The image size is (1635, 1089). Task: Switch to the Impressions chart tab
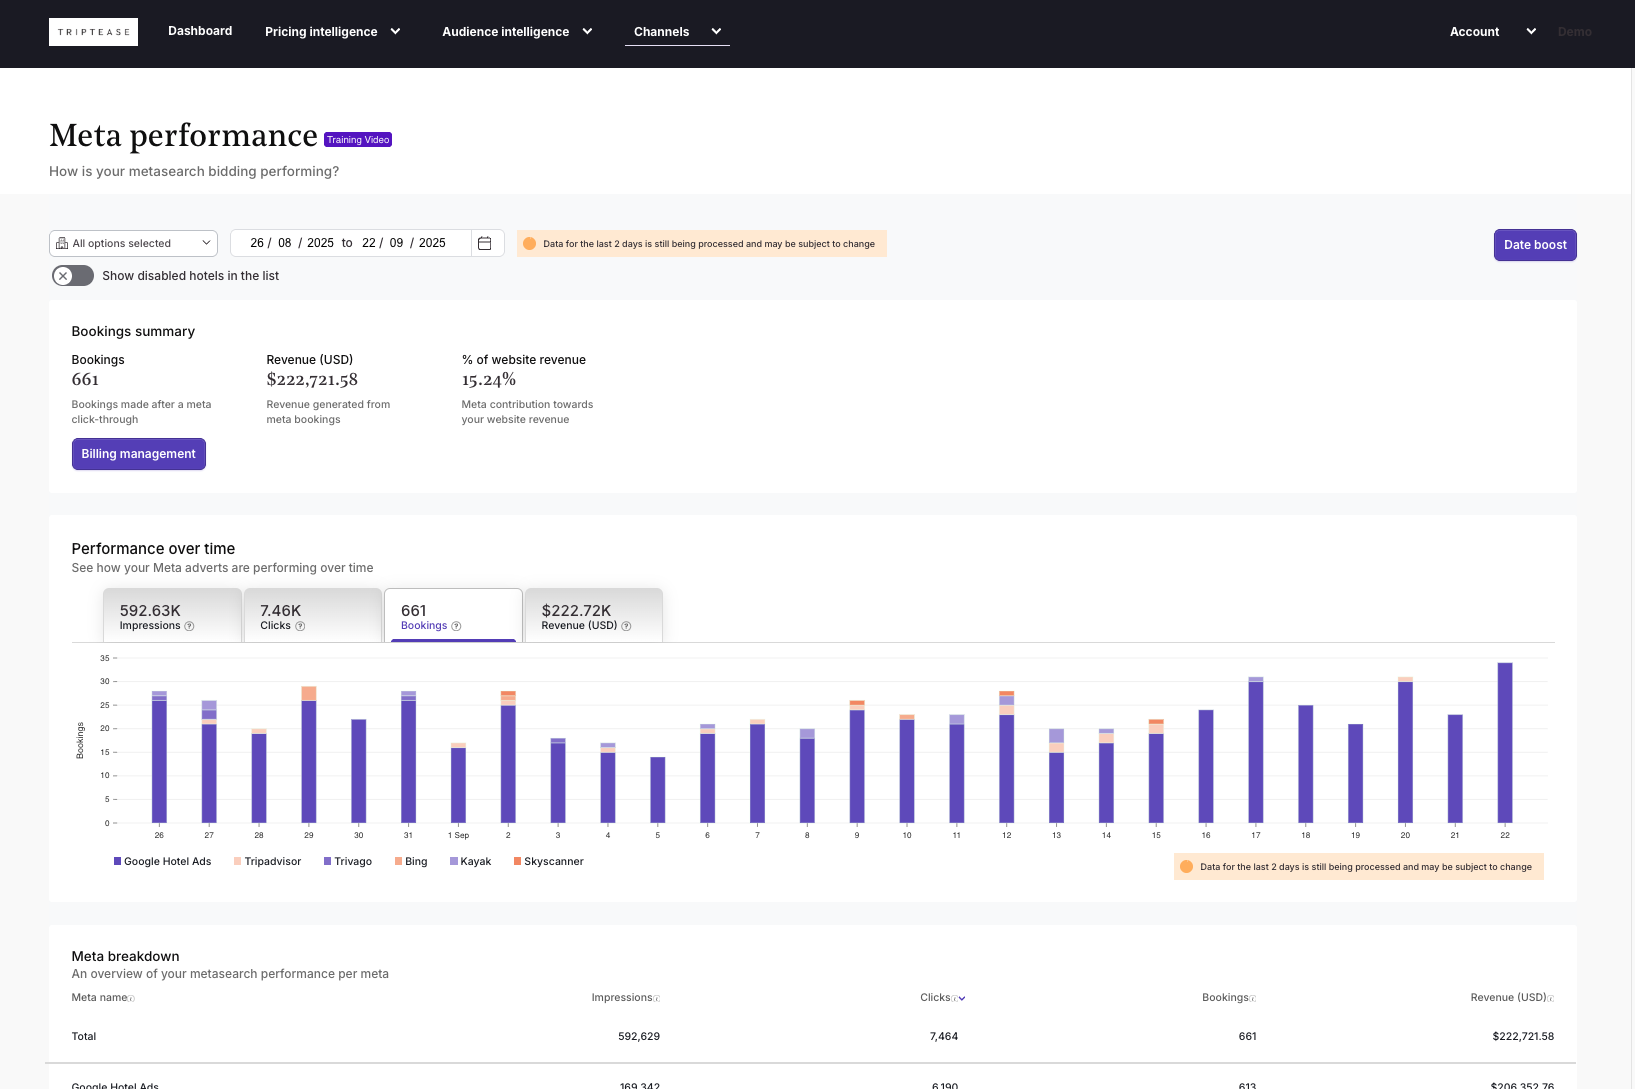click(x=172, y=616)
